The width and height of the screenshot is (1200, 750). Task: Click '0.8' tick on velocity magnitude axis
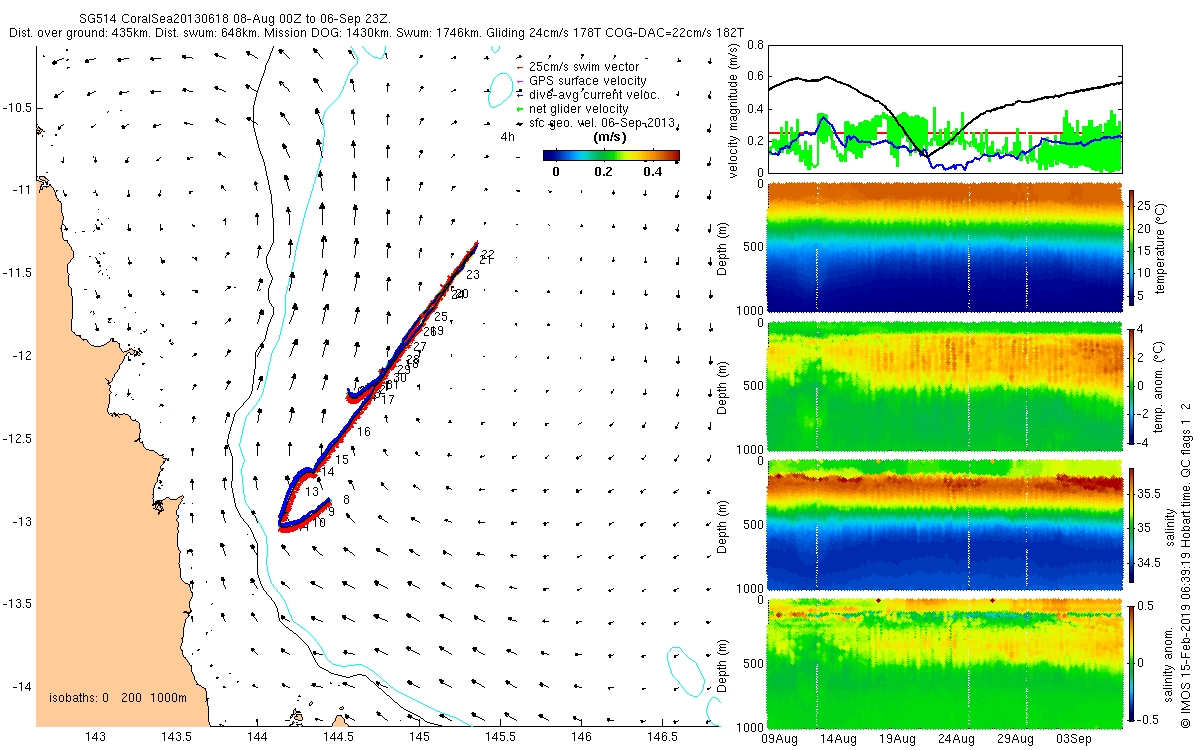[755, 45]
